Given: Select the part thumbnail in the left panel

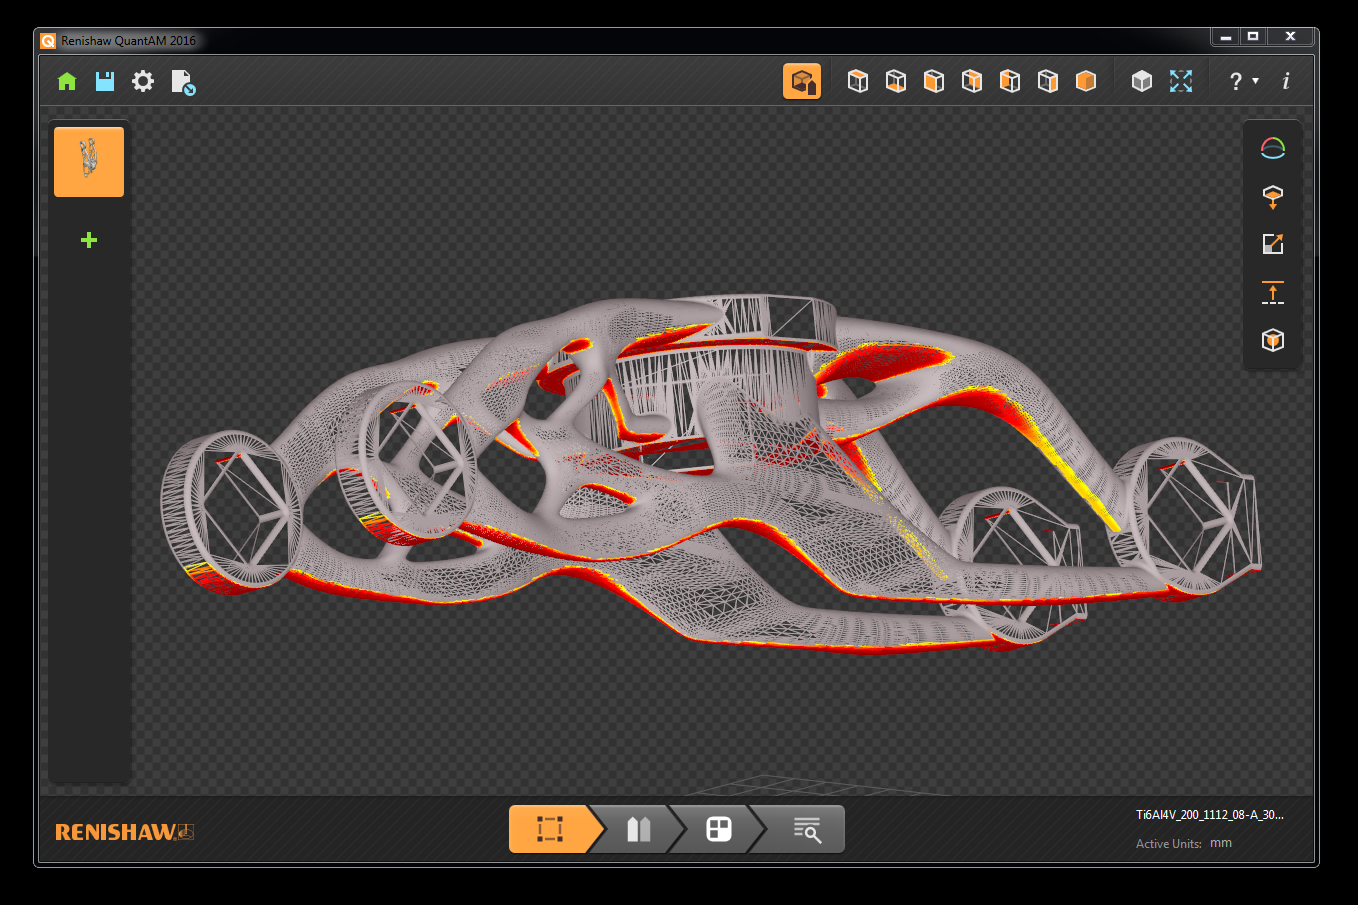Looking at the screenshot, I should 89,162.
